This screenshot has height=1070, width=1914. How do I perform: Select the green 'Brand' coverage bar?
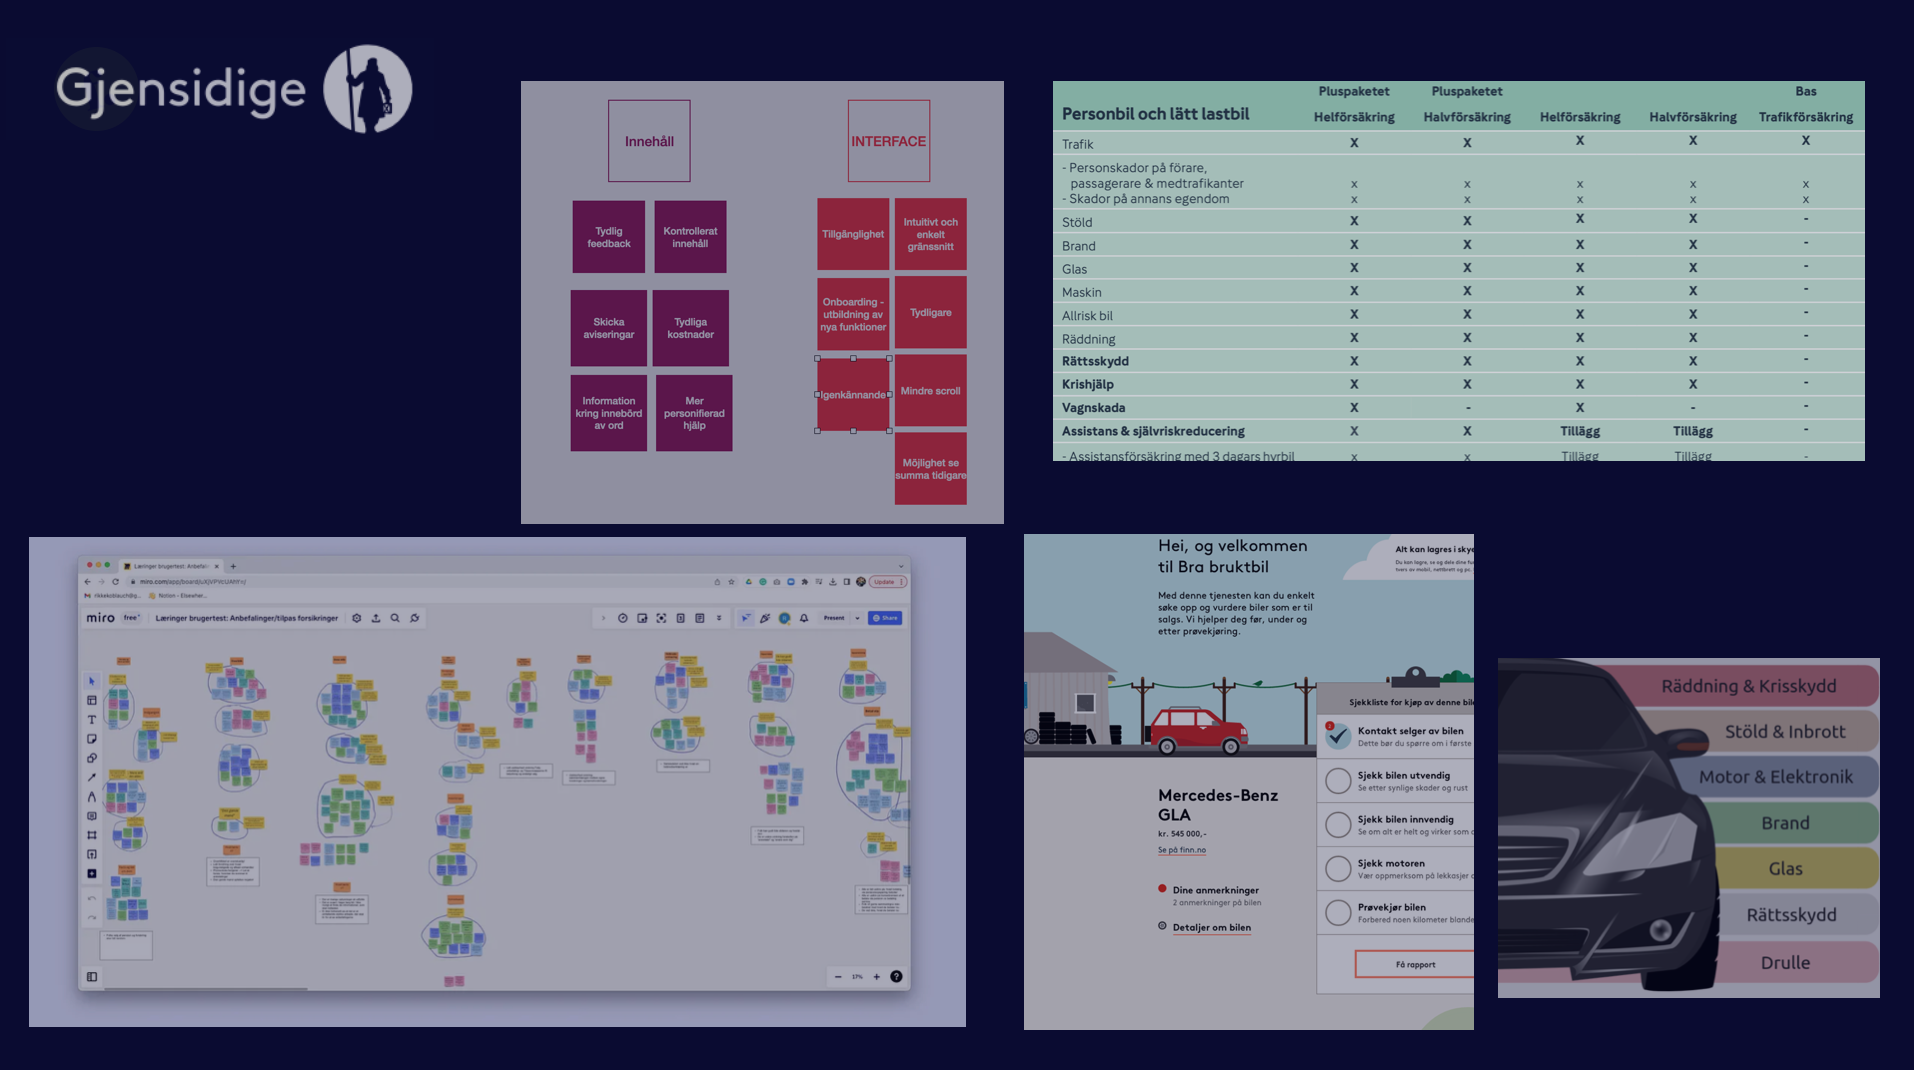pos(1785,823)
